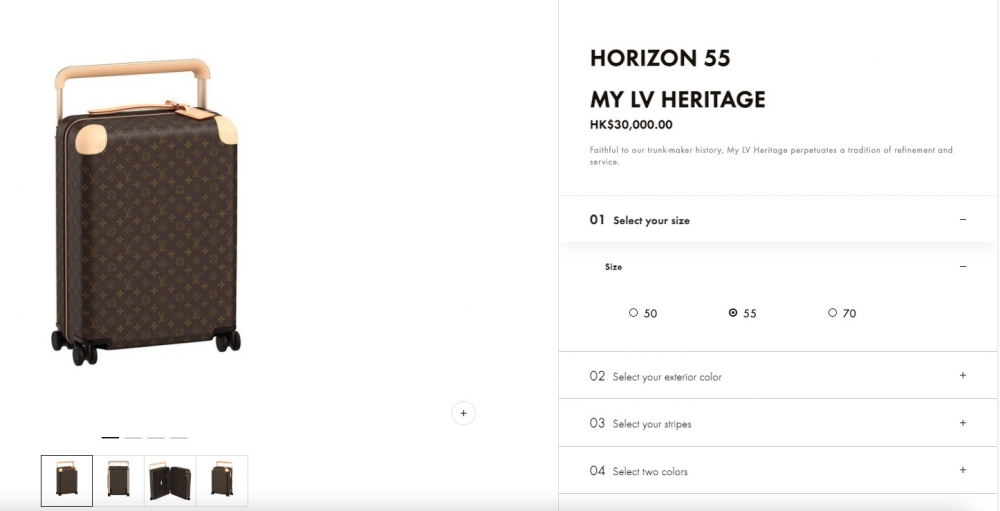1000x511 pixels.
Task: Go to third image slide indicator
Action: (x=156, y=438)
